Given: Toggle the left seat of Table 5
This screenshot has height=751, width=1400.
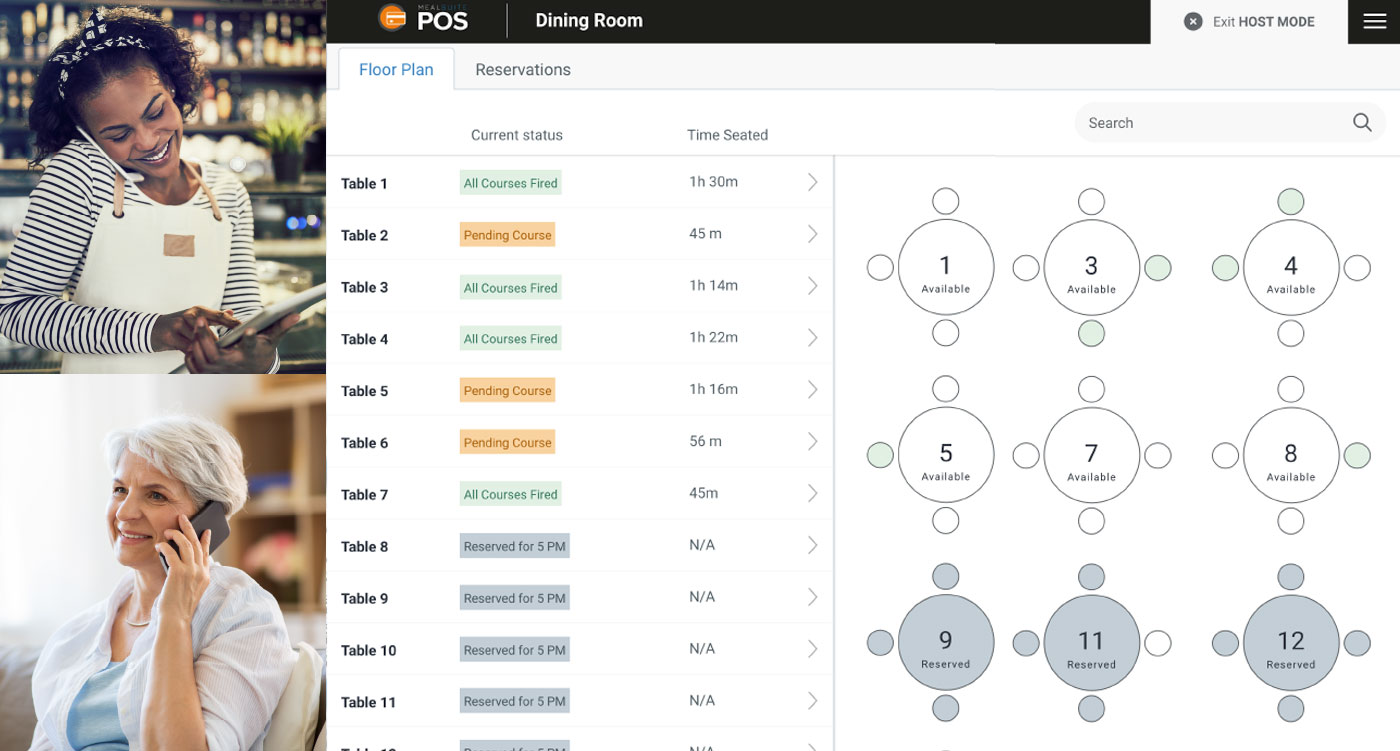Looking at the screenshot, I should [x=880, y=455].
